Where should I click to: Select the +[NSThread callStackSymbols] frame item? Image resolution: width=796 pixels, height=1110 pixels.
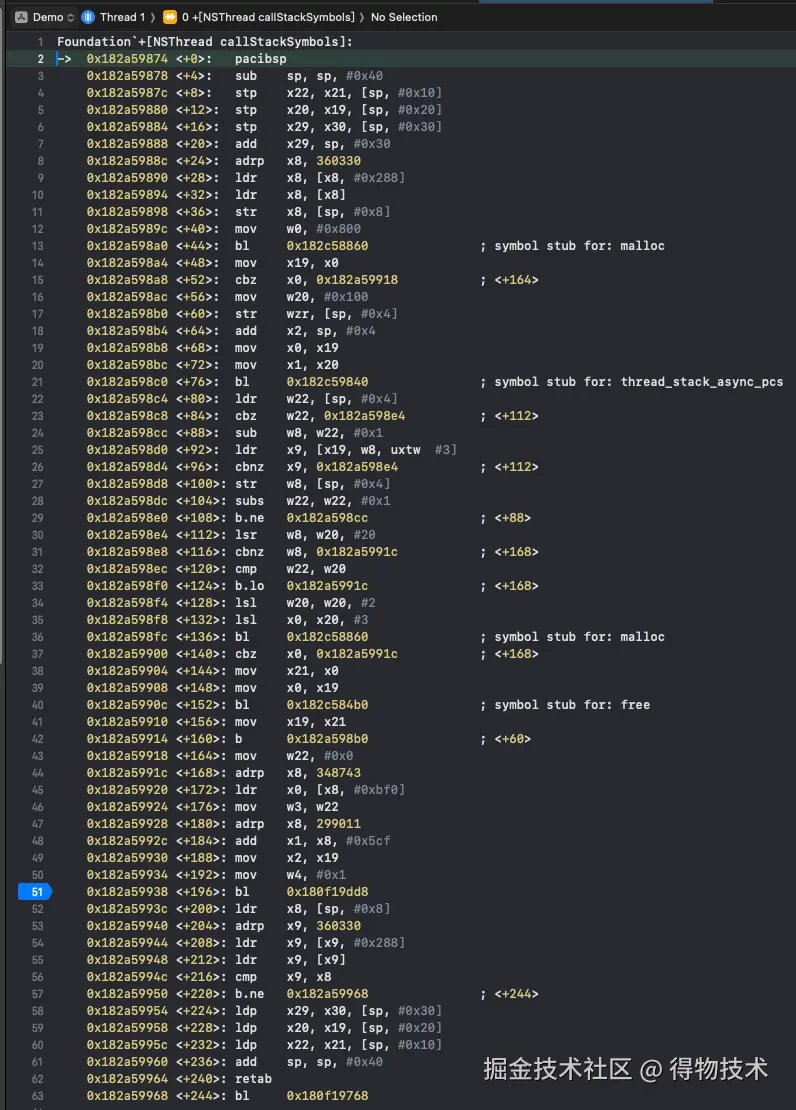click(268, 17)
